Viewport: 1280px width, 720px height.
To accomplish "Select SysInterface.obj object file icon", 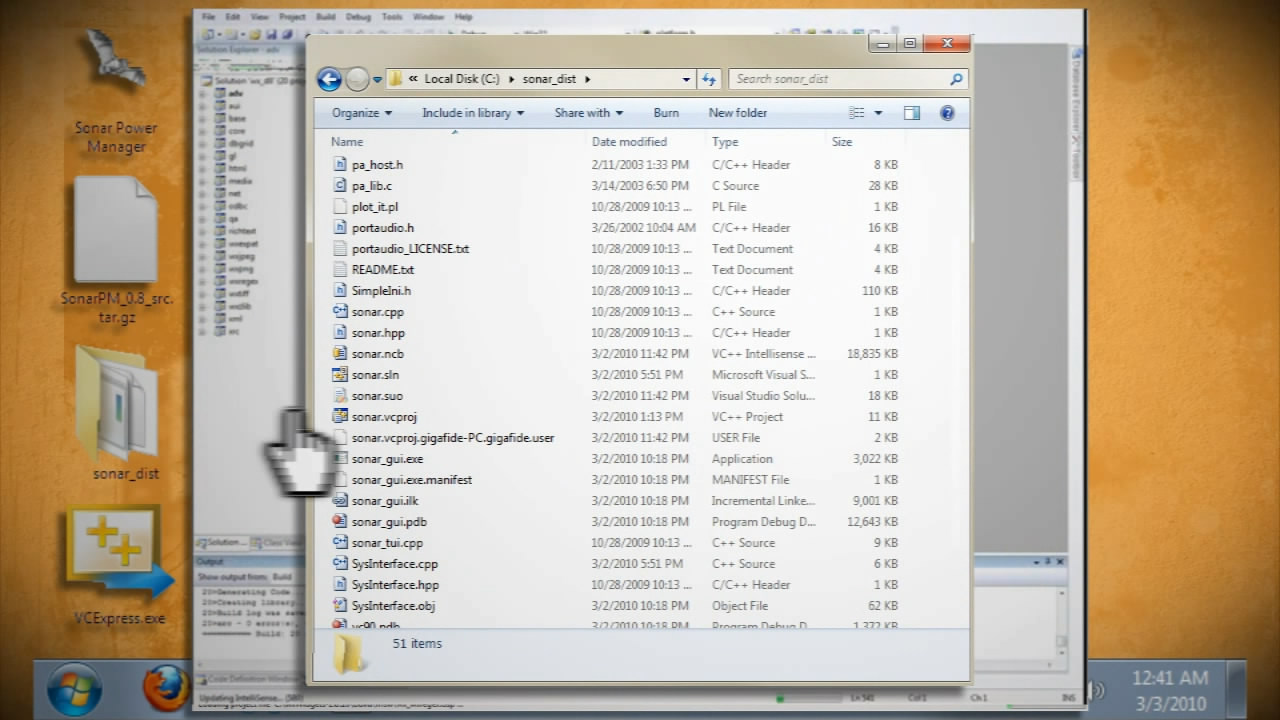I will (x=340, y=606).
